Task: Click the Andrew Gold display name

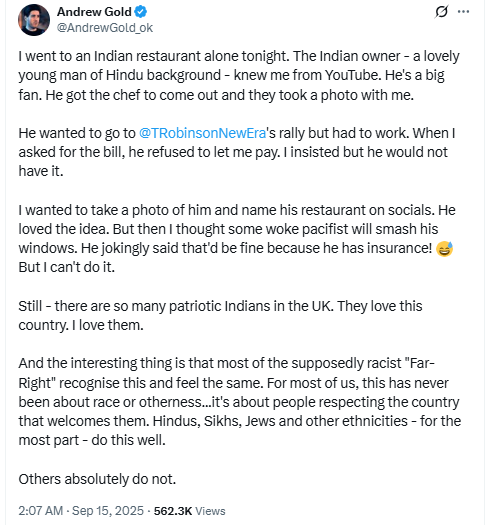Action: pos(94,12)
